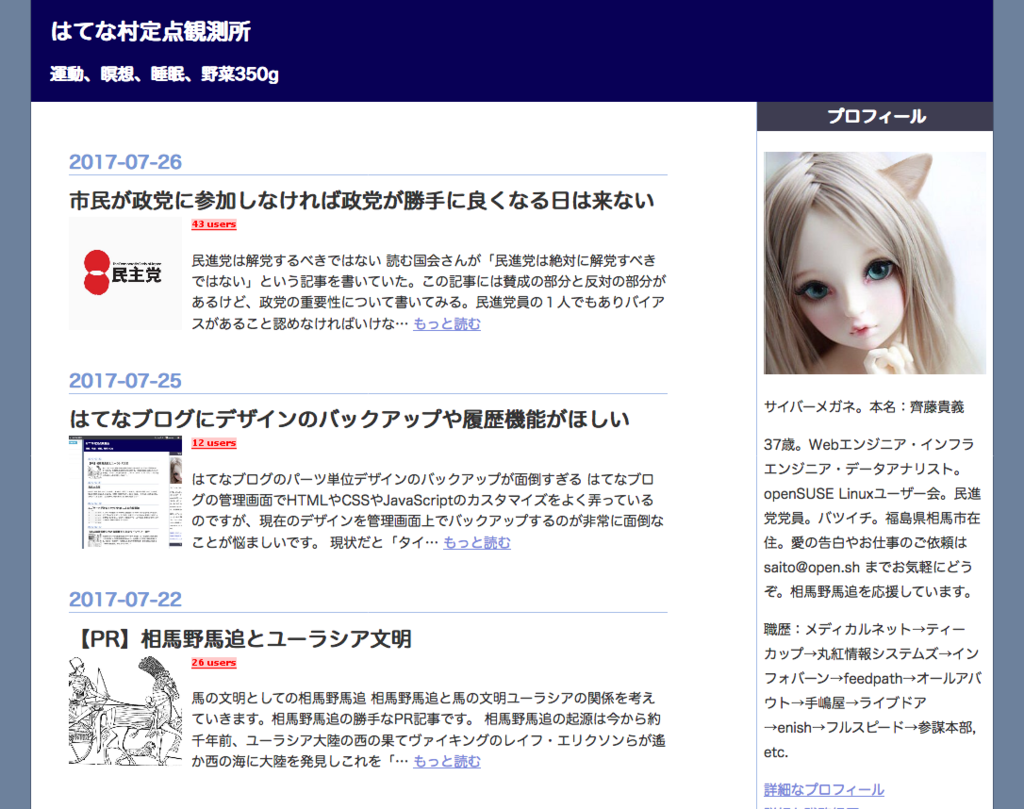Click the 民主党 logo thumbnail

coord(125,271)
